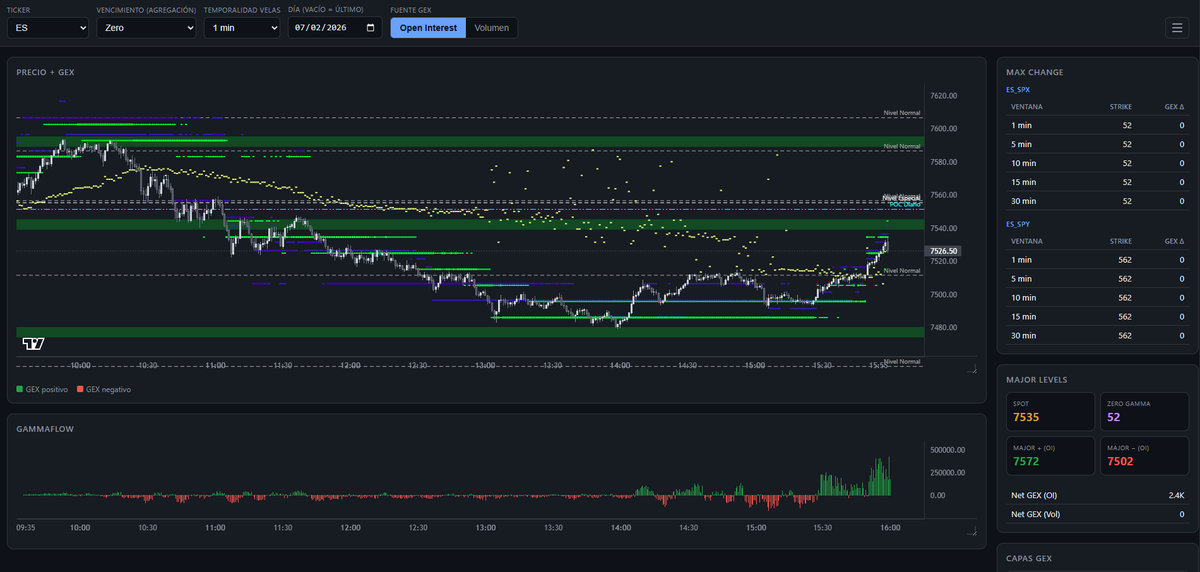Image resolution: width=1200 pixels, height=572 pixels.
Task: Click the GEX Δ column header under ES_SPY
Action: (1174, 241)
